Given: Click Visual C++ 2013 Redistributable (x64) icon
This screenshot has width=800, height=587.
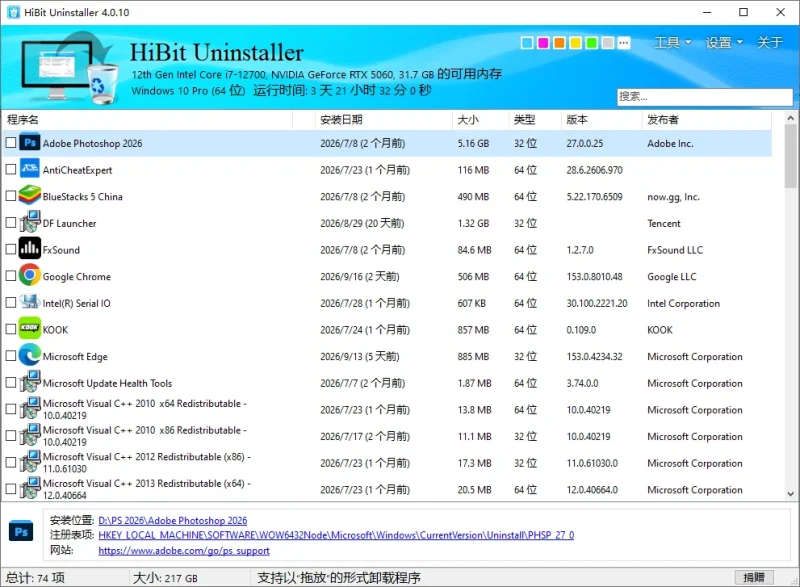Looking at the screenshot, I should [30, 488].
